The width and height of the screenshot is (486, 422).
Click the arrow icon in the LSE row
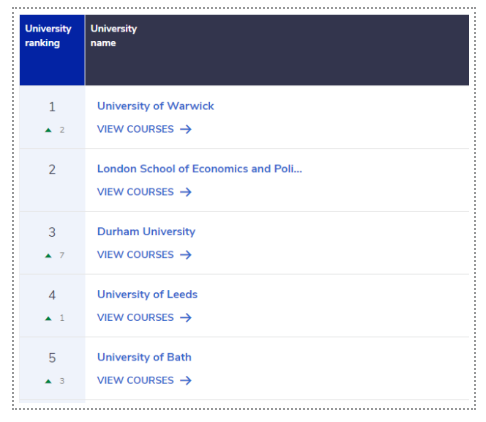click(186, 192)
